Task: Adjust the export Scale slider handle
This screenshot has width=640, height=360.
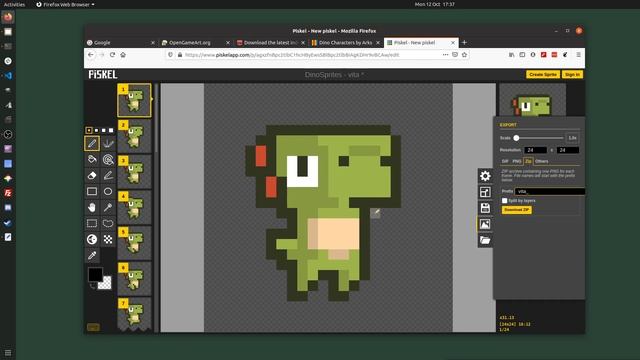Action: 516,138
